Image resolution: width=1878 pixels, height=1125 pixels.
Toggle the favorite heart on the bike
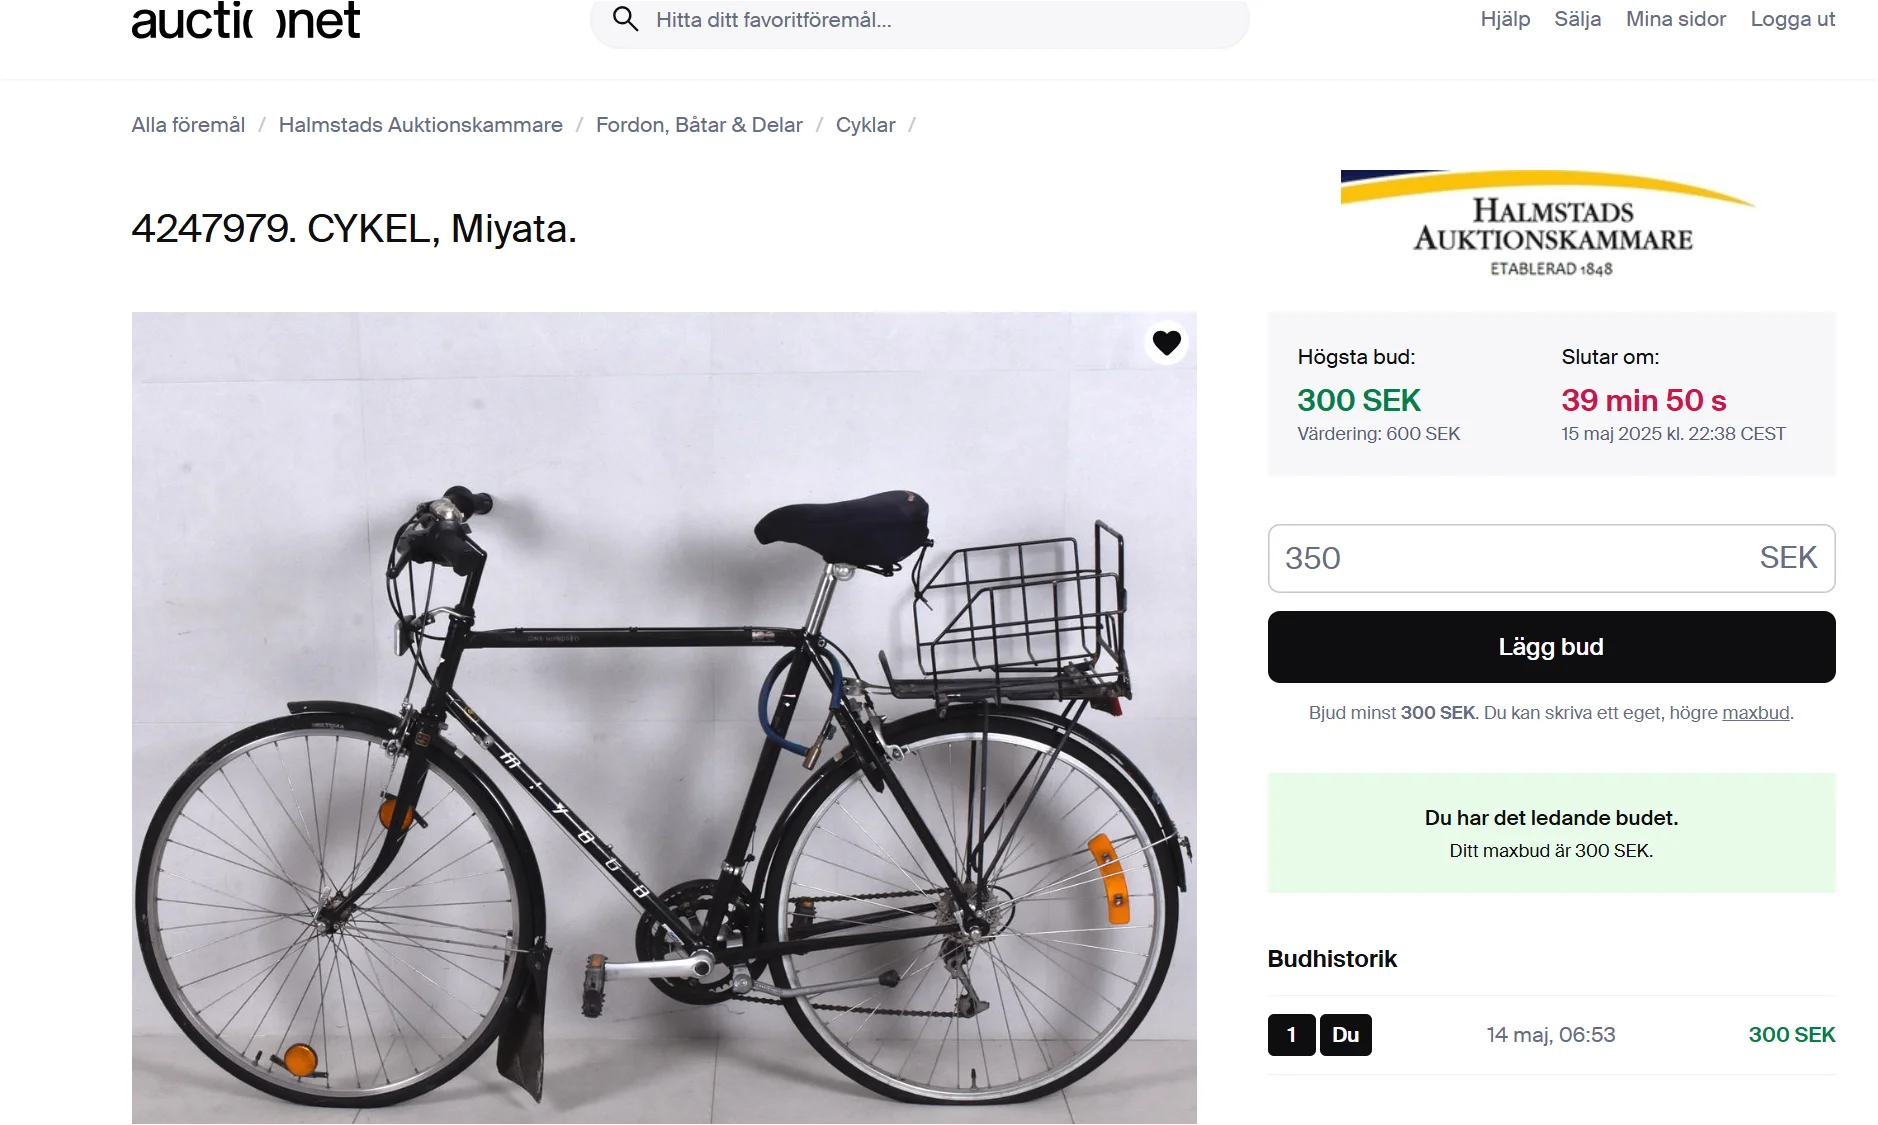click(x=1166, y=343)
